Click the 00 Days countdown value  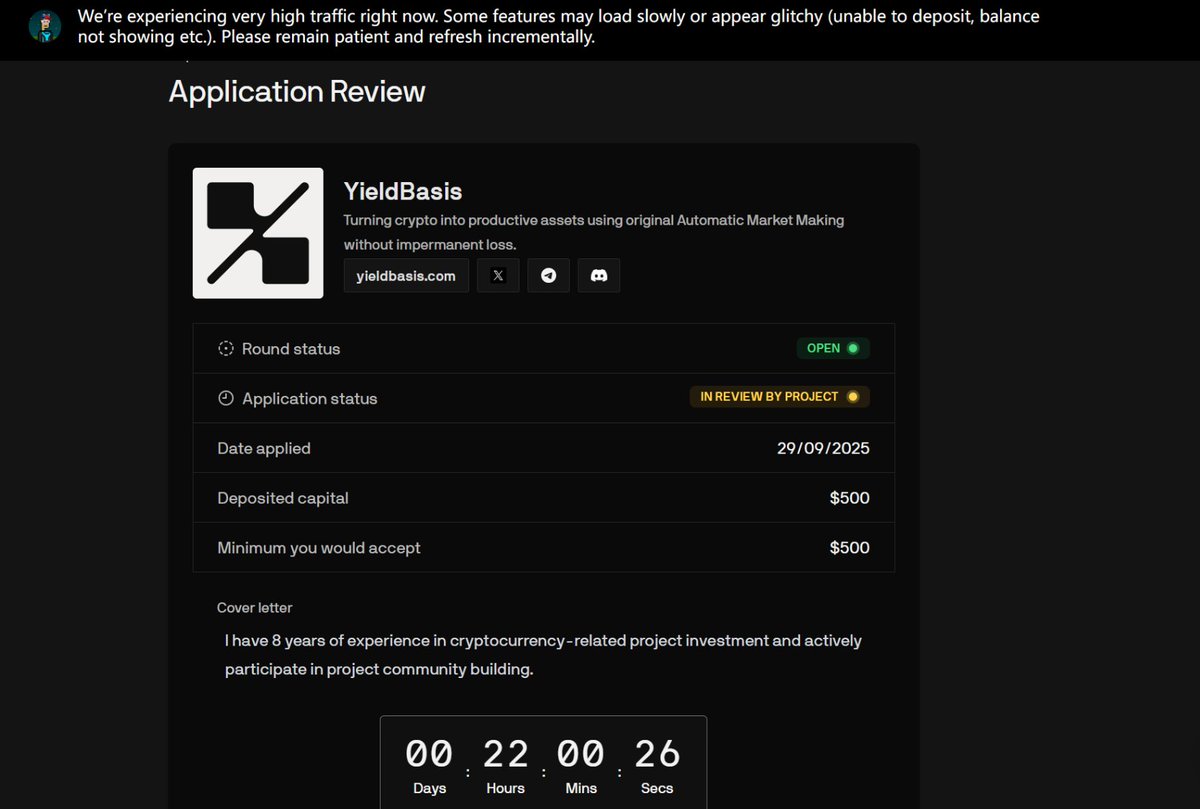click(x=430, y=753)
